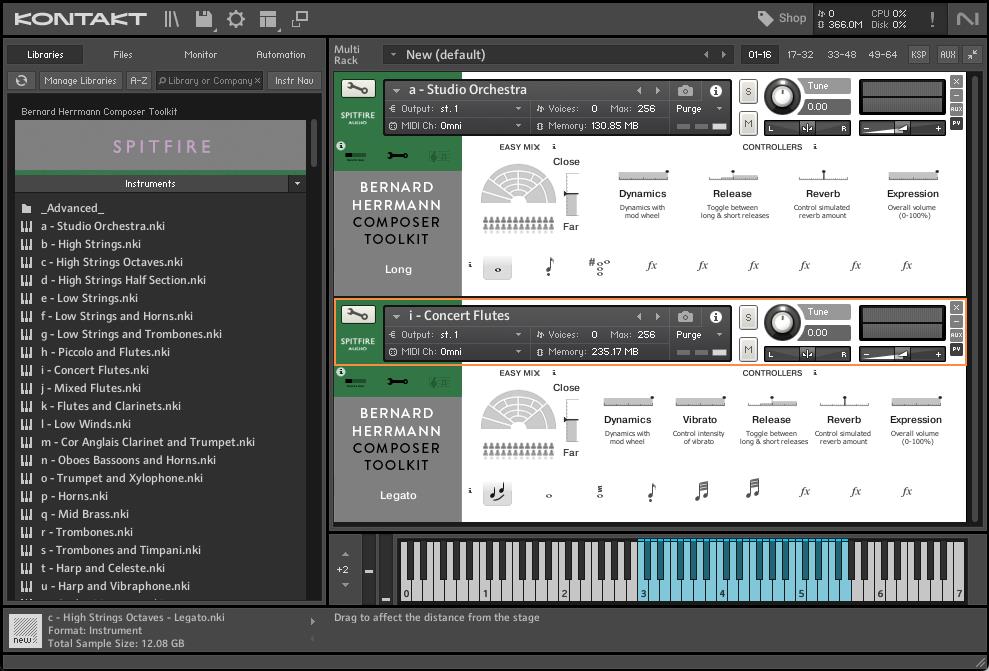Switch to the Files tab
This screenshot has height=671, width=989.
122,55
